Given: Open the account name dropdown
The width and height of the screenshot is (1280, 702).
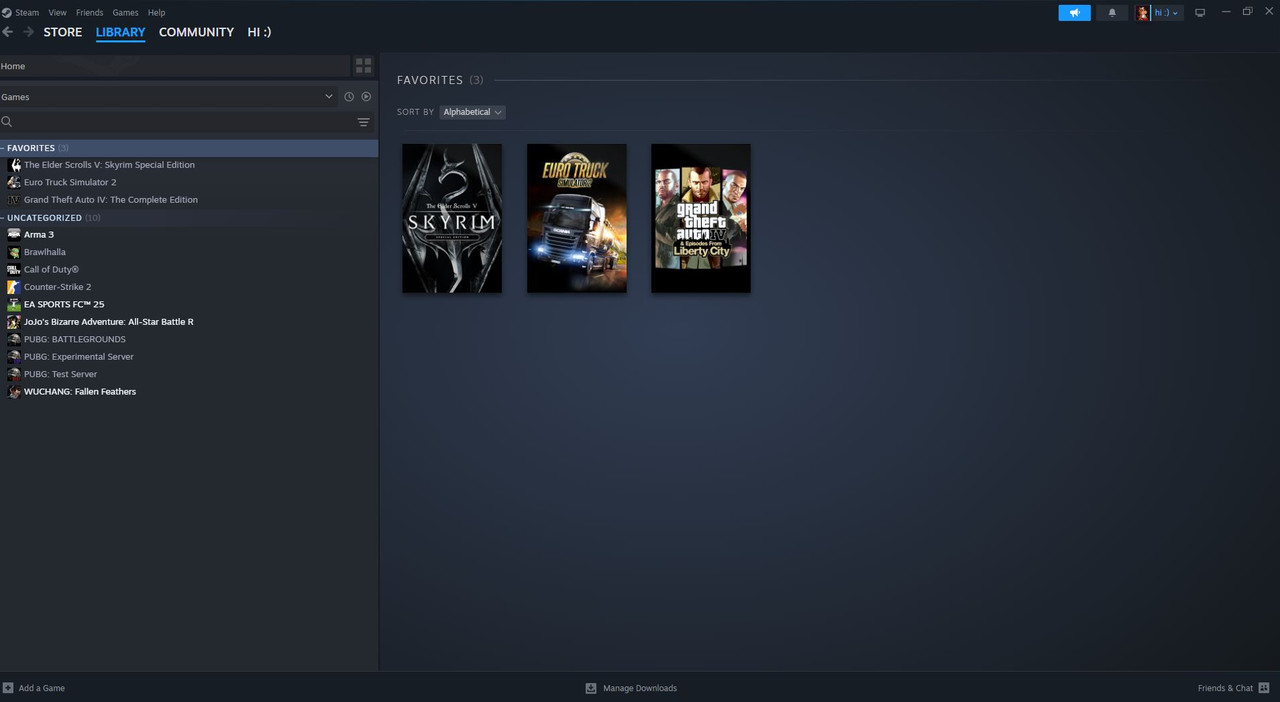Looking at the screenshot, I should (x=1167, y=13).
